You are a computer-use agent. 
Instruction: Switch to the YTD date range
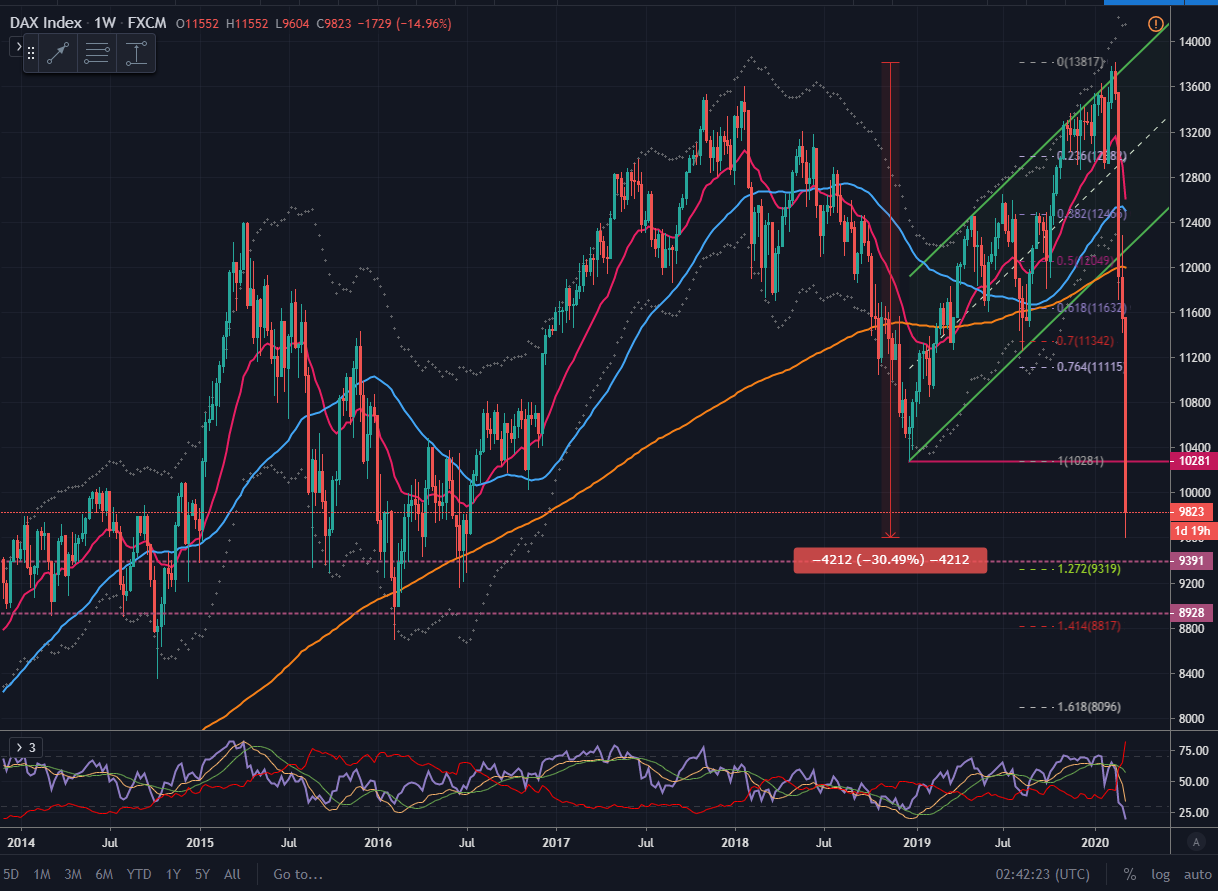pos(139,874)
